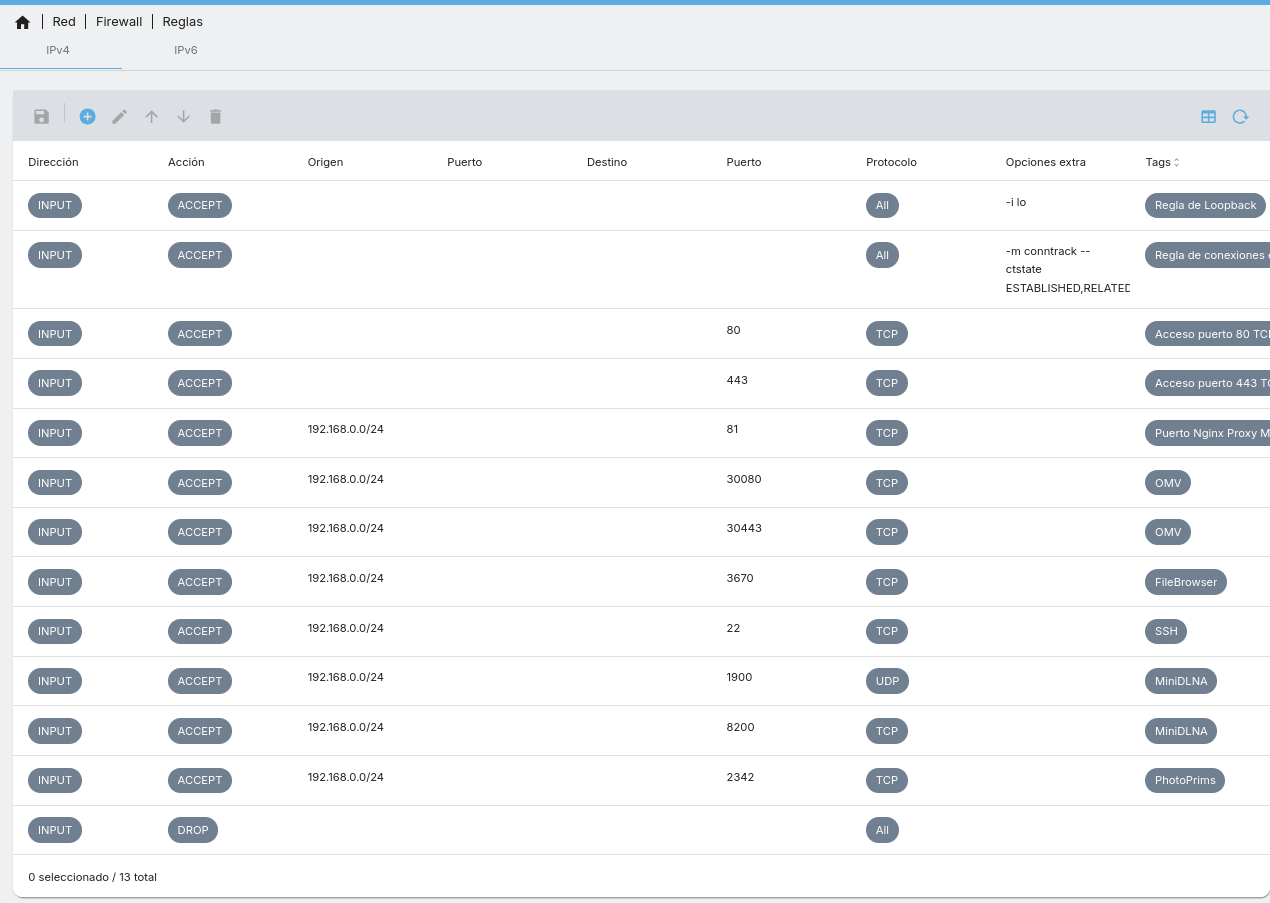Viewport: 1270px width, 903px height.
Task: Click the PhotoPrims tag
Action: tap(1185, 780)
